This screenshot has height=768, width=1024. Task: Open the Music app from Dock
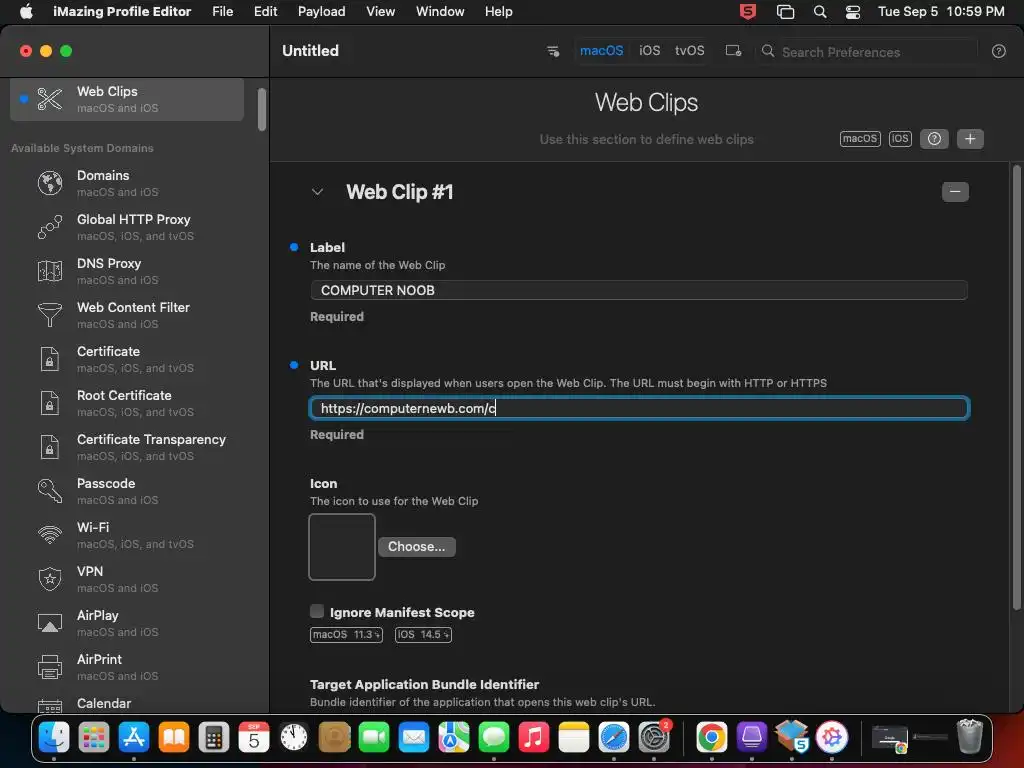(534, 737)
